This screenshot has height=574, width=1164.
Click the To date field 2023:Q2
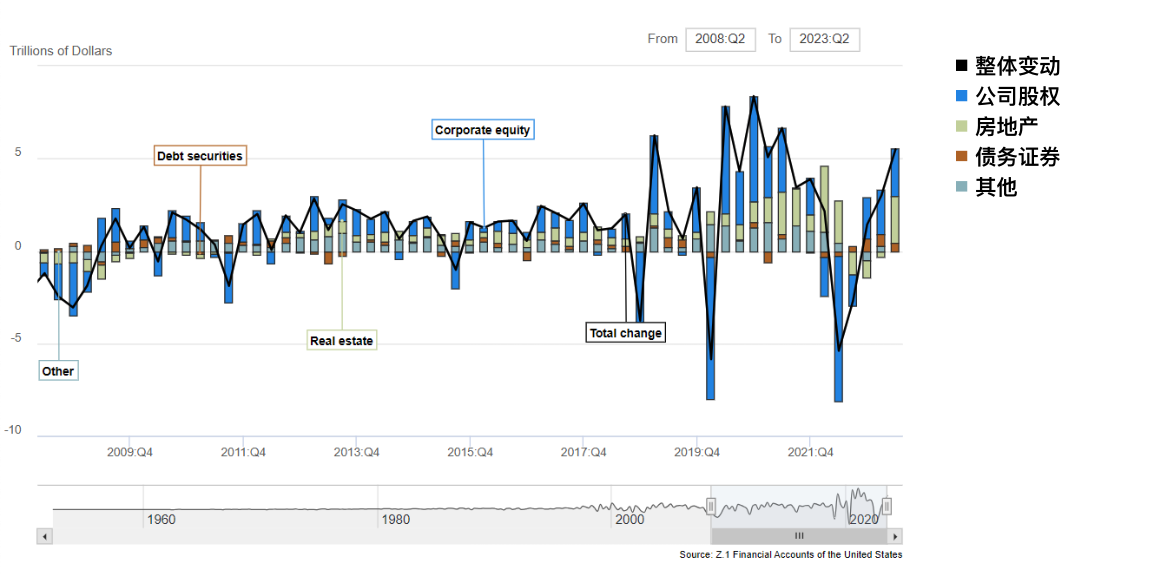(824, 39)
